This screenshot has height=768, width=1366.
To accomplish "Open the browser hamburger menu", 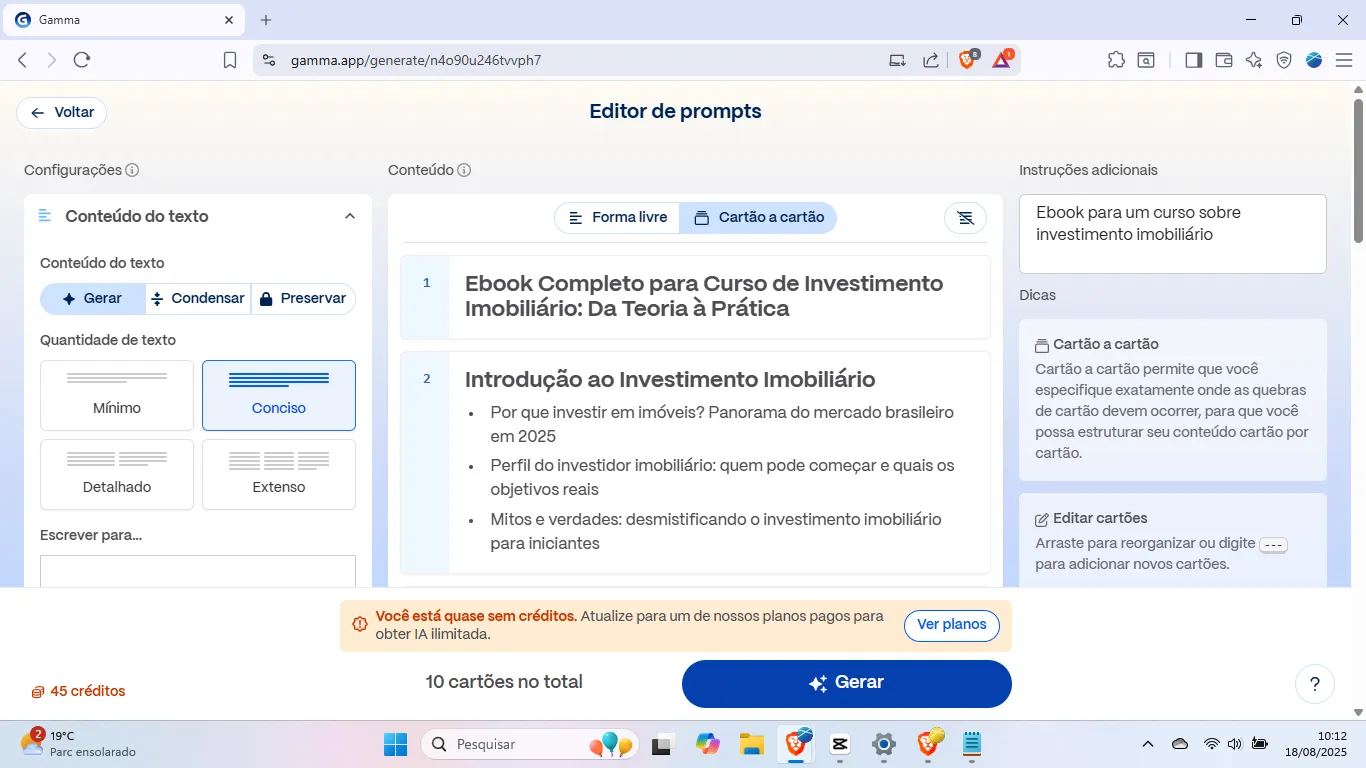I will pyautogui.click(x=1344, y=60).
